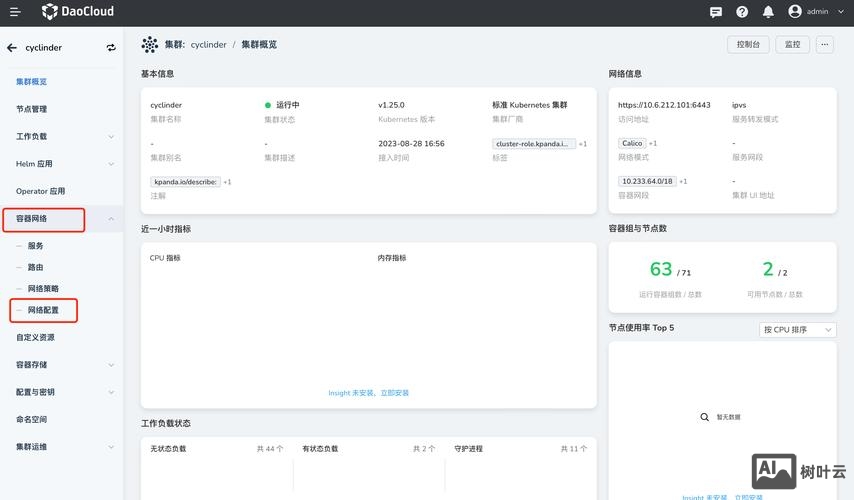The height and width of the screenshot is (500, 854).
Task: Open the Operator 应用 sidebar item
Action: pos(40,191)
